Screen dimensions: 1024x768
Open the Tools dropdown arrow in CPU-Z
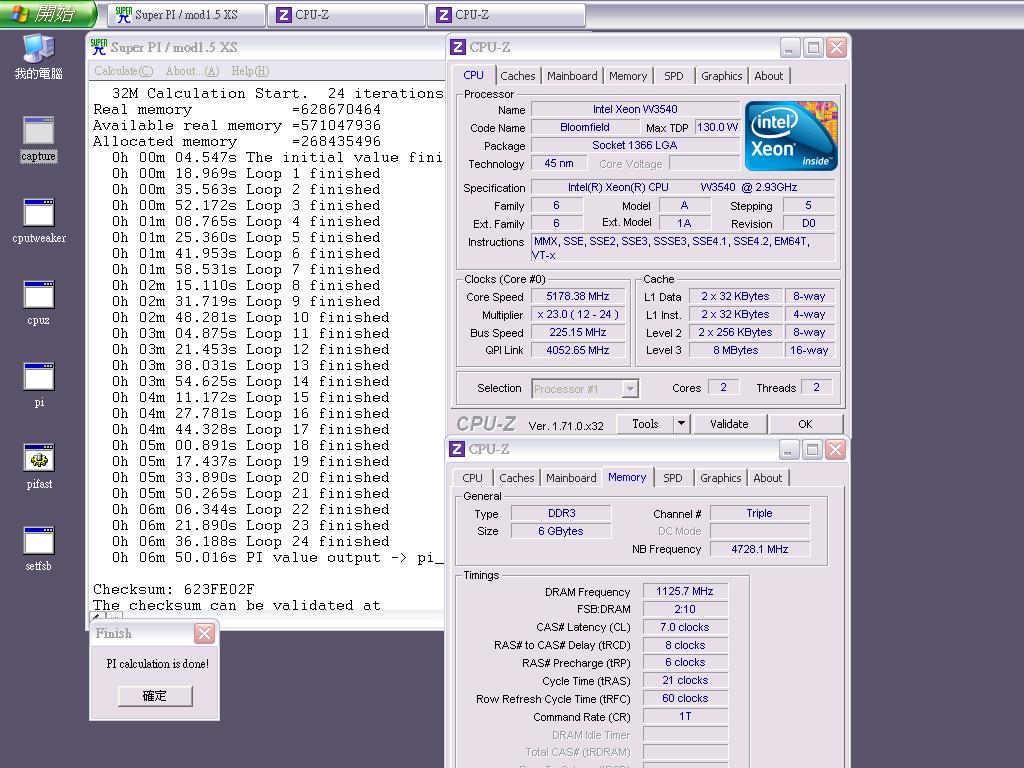680,424
